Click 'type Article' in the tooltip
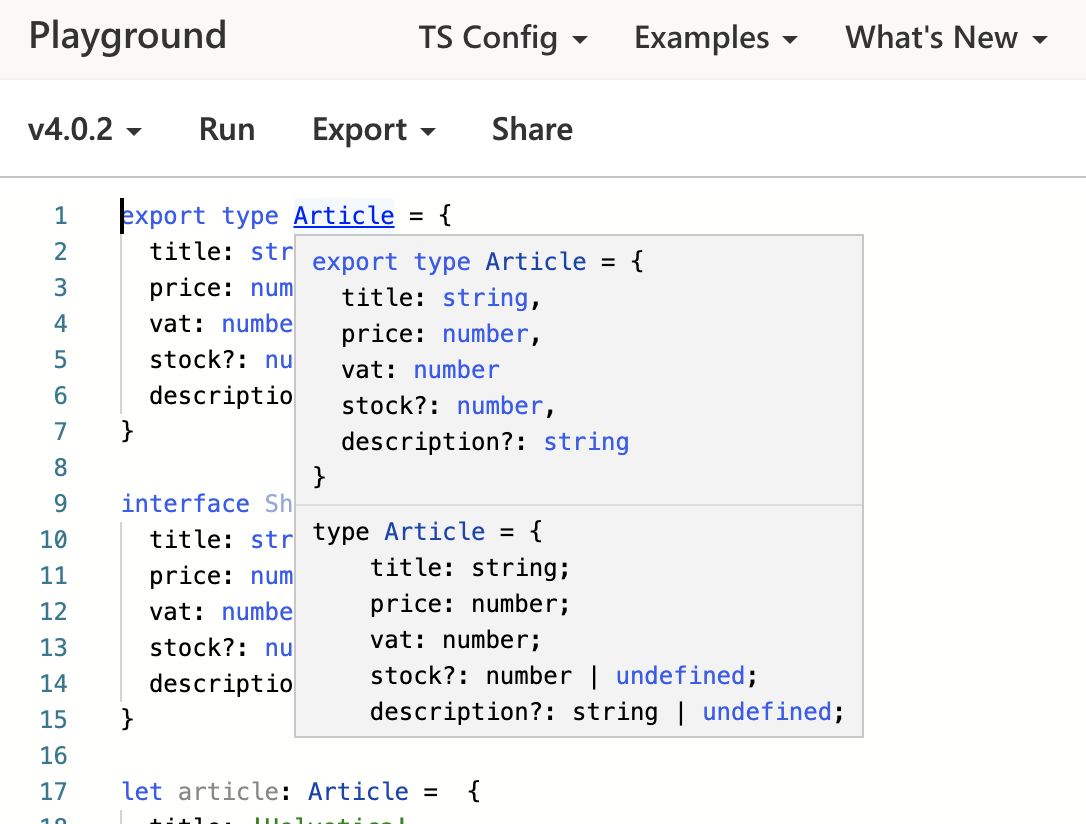Image resolution: width=1086 pixels, height=824 pixels. click(399, 531)
